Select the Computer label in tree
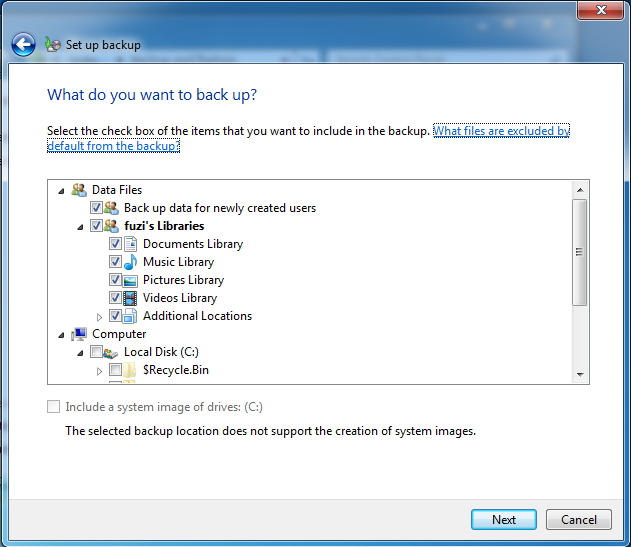631x547 pixels. pos(119,334)
